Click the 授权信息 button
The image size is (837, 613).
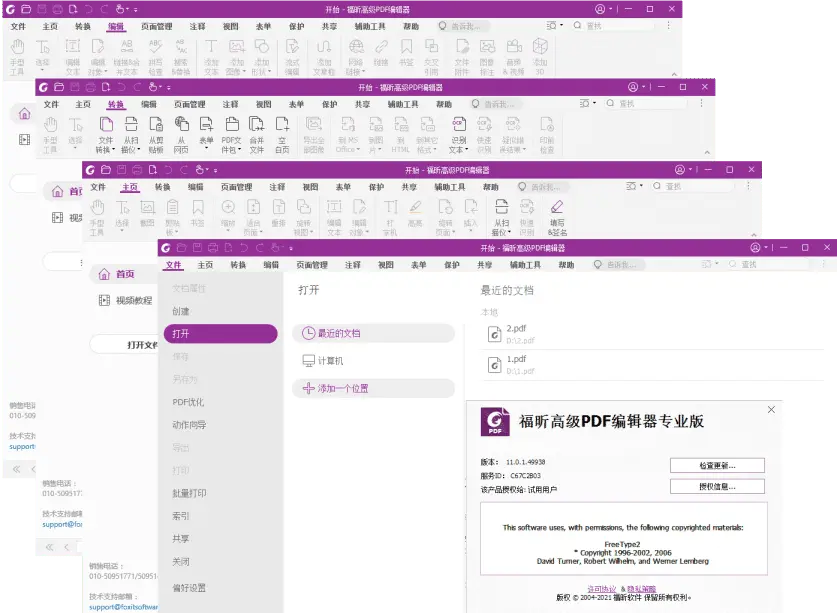[717, 486]
